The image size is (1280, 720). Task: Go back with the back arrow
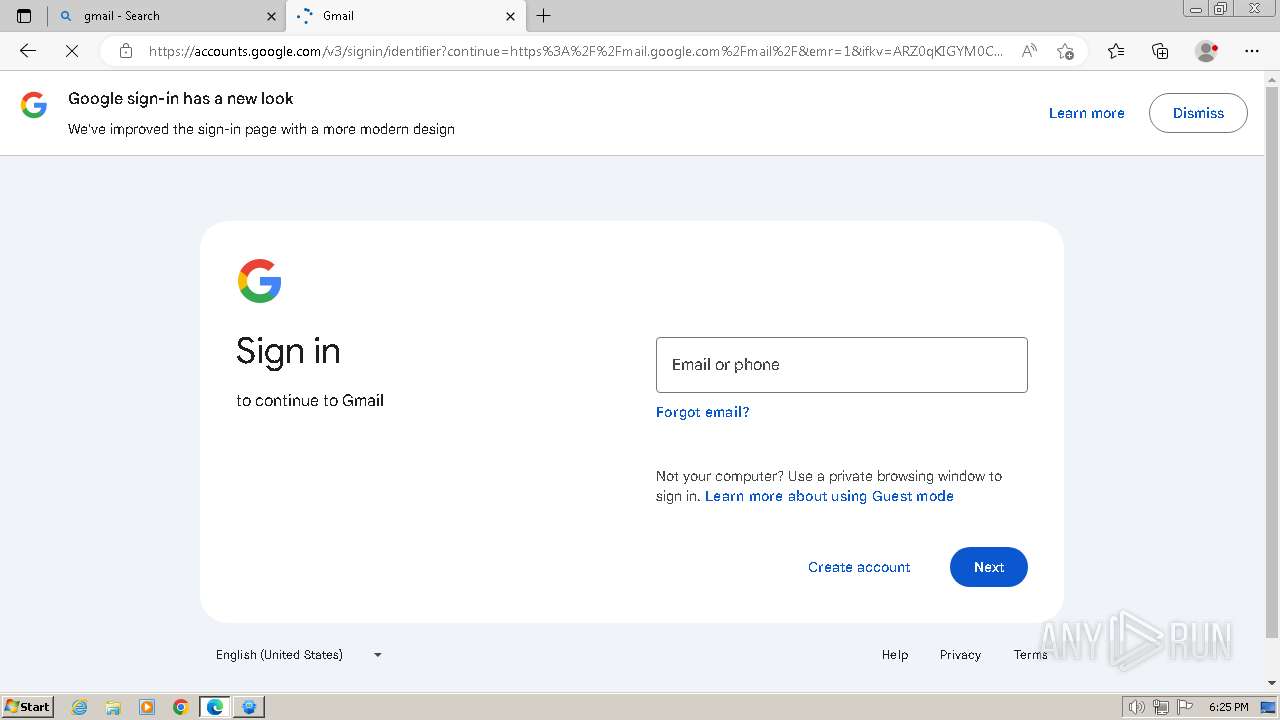point(28,51)
